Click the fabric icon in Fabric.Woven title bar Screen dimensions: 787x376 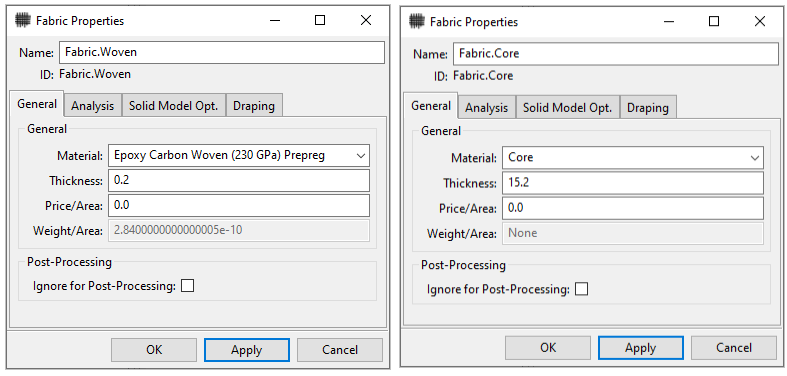pos(22,21)
